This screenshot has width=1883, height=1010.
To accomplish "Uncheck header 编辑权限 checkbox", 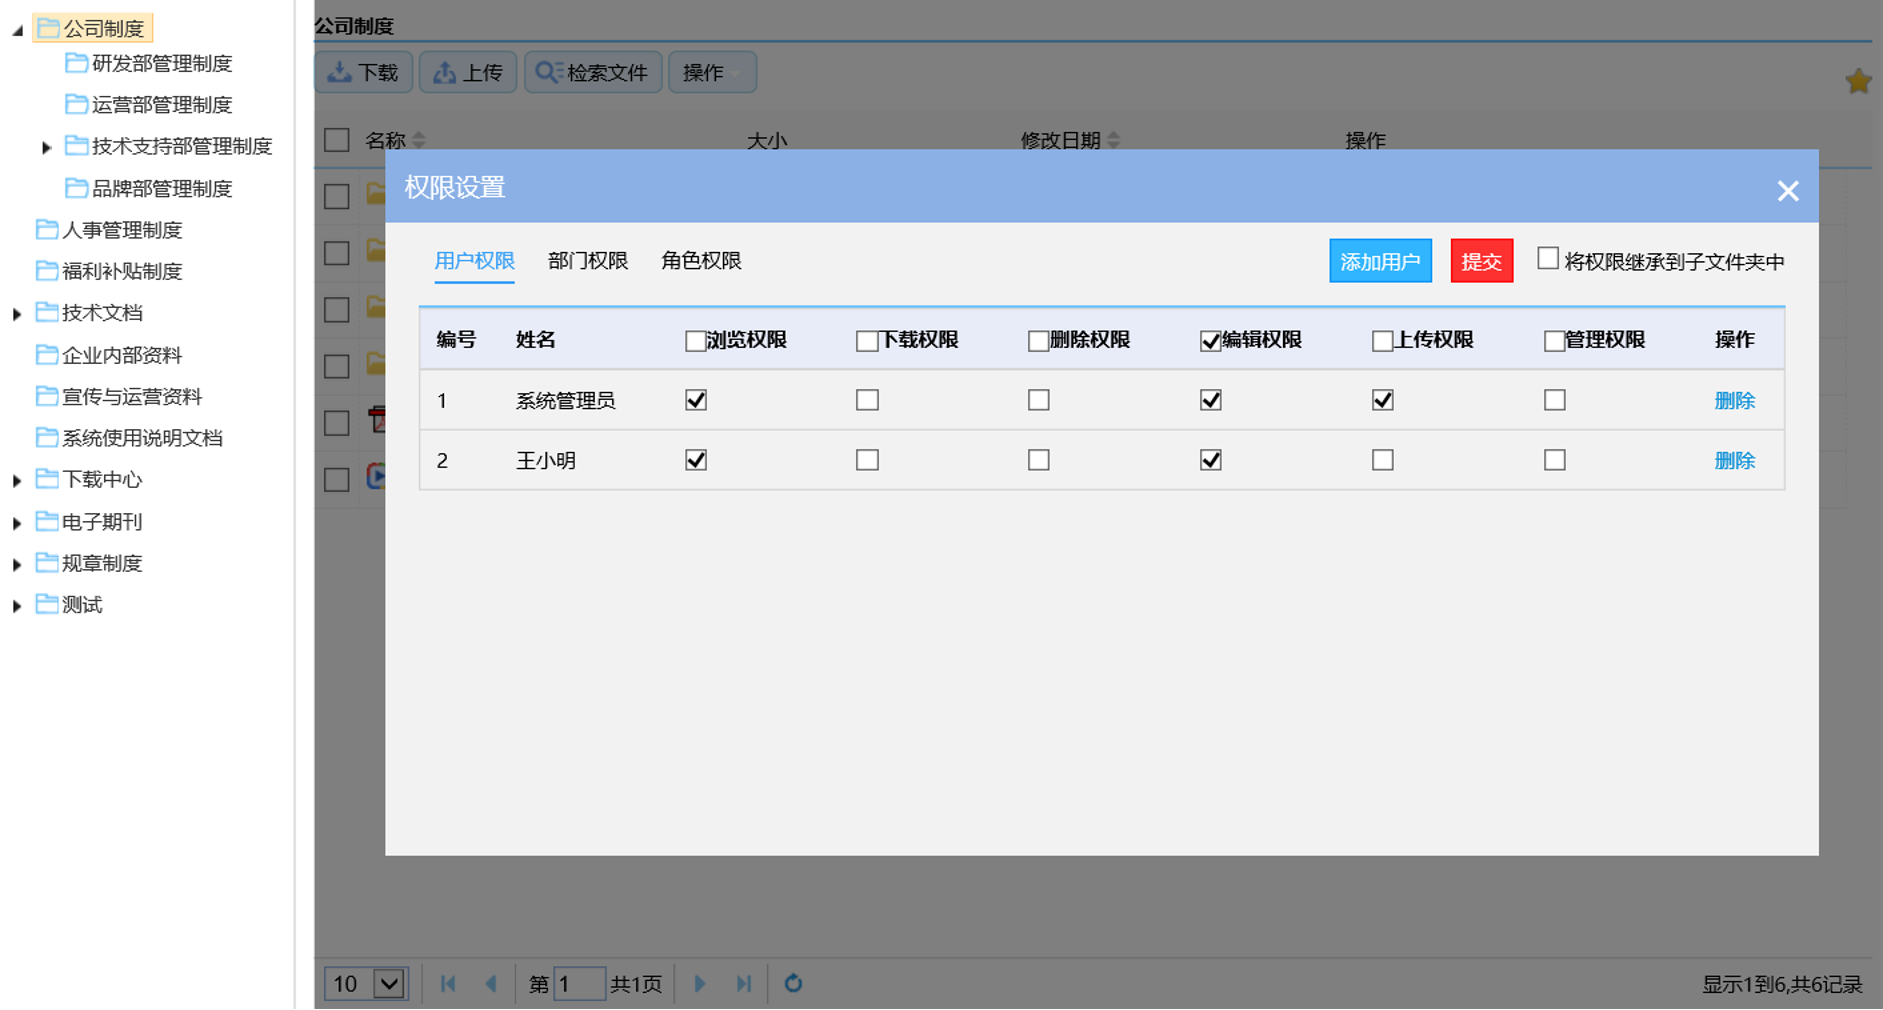I will (1210, 341).
